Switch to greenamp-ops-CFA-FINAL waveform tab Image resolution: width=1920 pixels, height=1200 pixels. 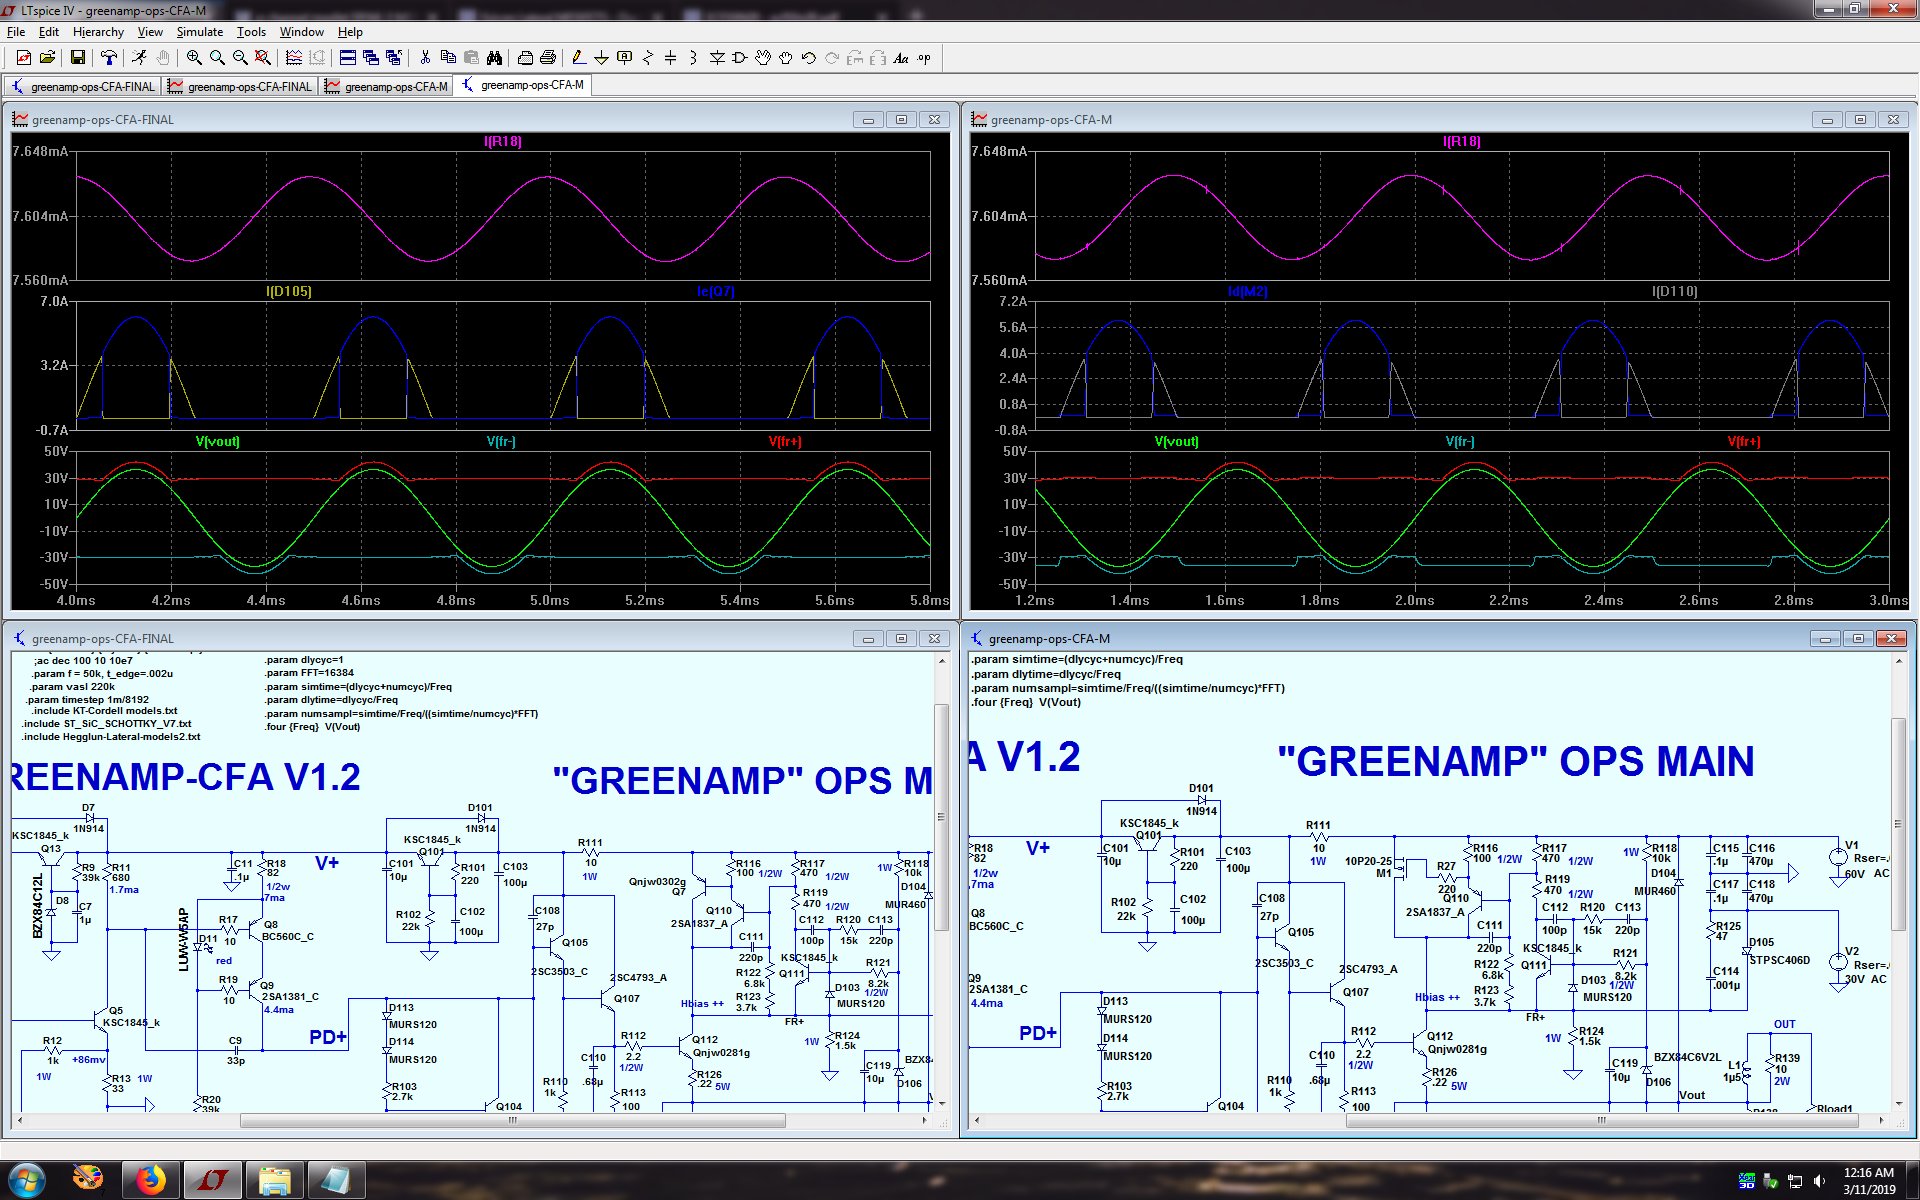[240, 86]
